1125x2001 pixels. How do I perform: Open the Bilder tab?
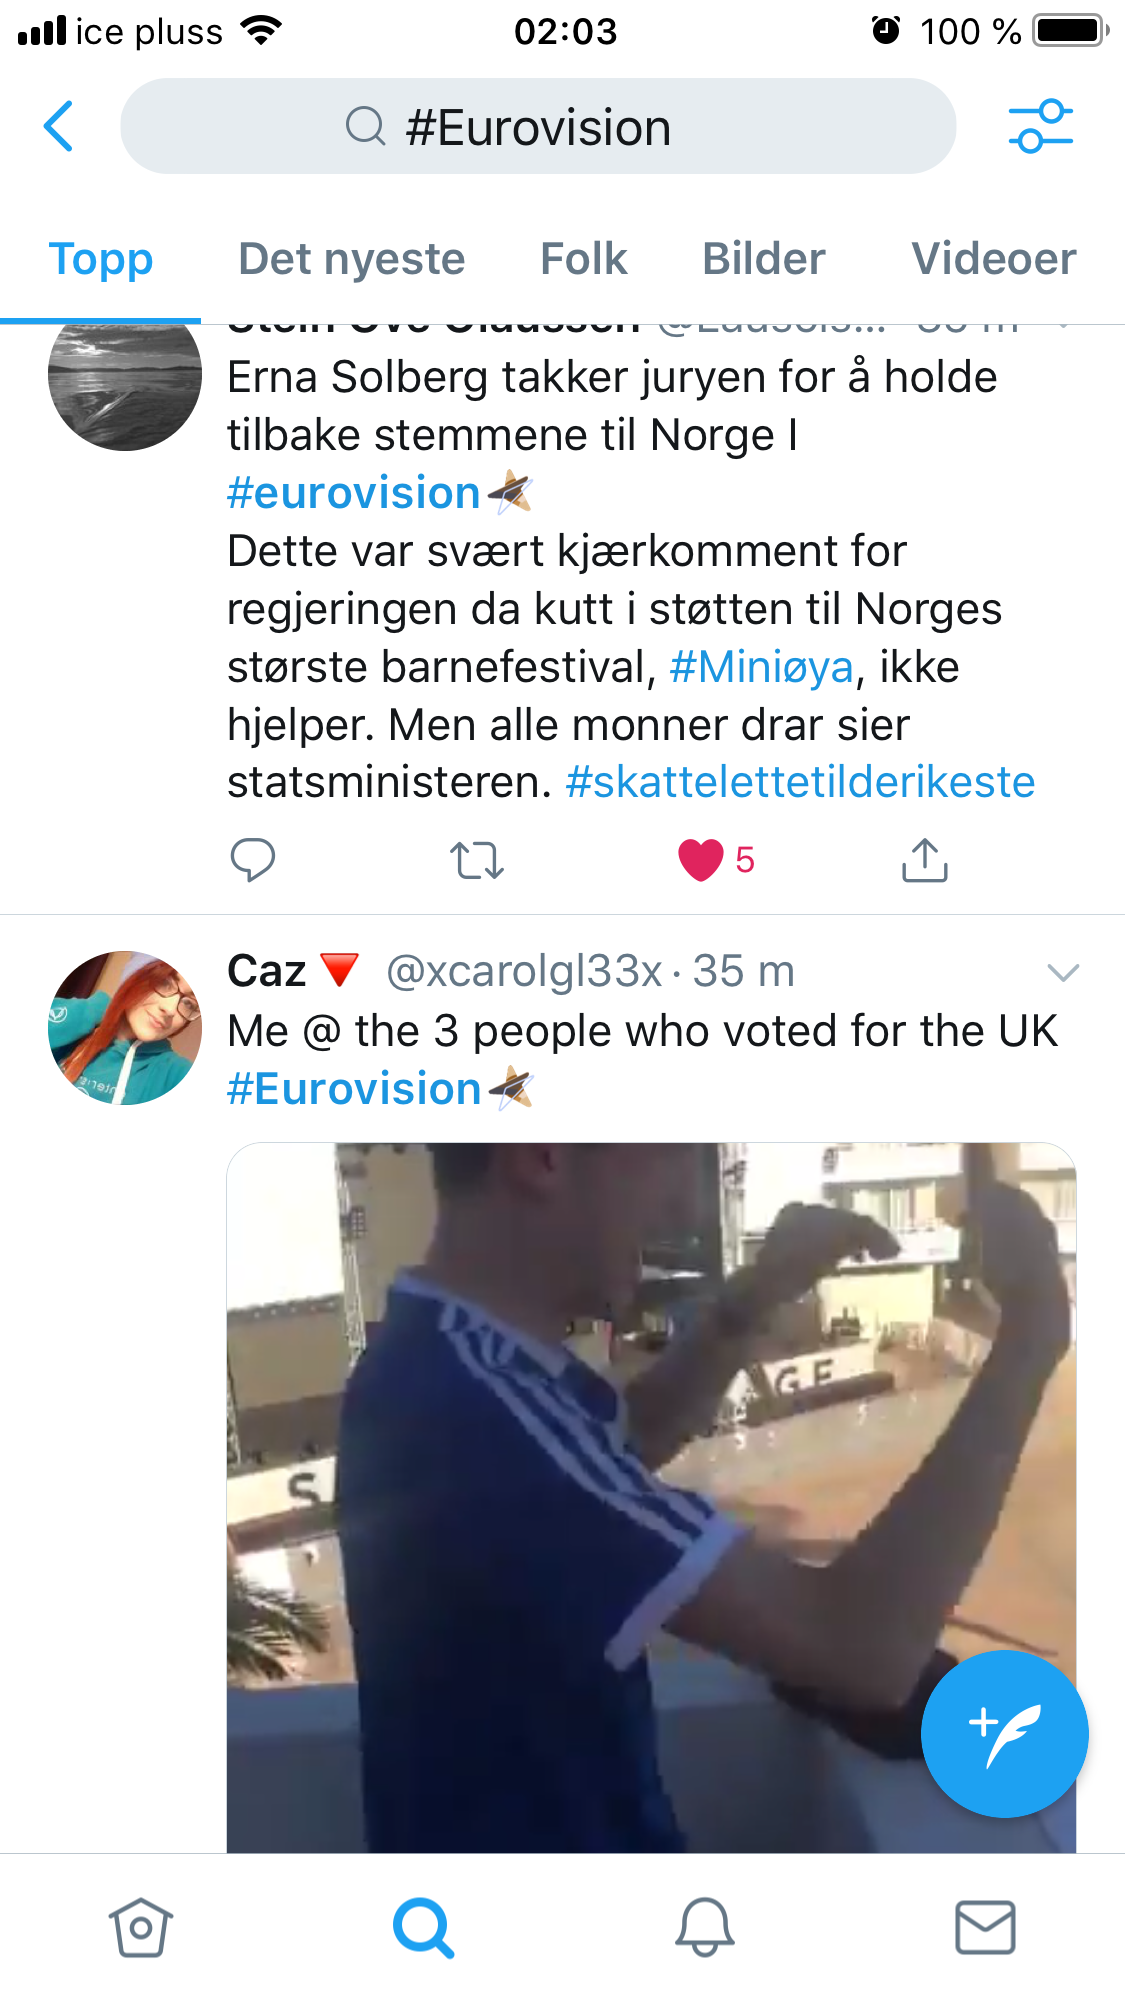click(763, 259)
